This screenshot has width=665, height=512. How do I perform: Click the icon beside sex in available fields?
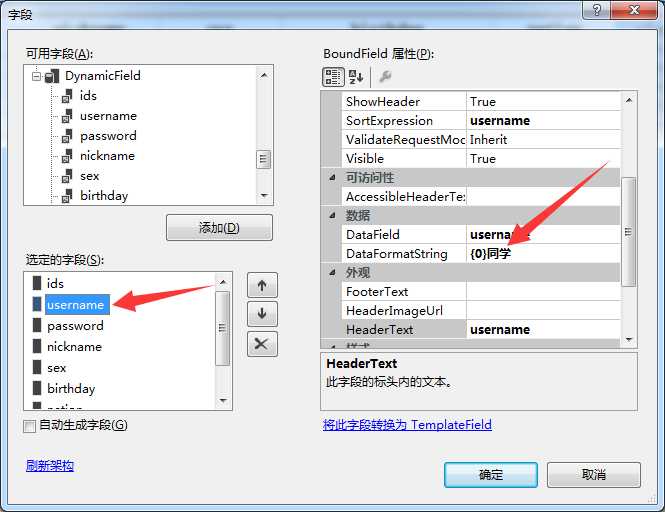click(67, 176)
